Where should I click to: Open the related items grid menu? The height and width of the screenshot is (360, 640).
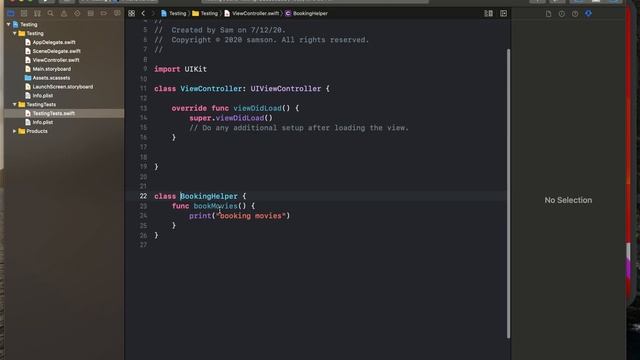(x=131, y=13)
